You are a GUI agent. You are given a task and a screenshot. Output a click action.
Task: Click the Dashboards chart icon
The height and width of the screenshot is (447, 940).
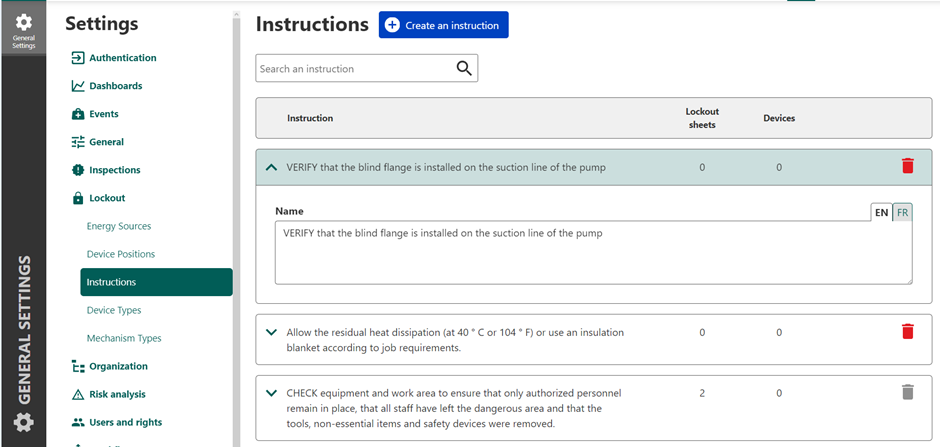[x=78, y=86]
